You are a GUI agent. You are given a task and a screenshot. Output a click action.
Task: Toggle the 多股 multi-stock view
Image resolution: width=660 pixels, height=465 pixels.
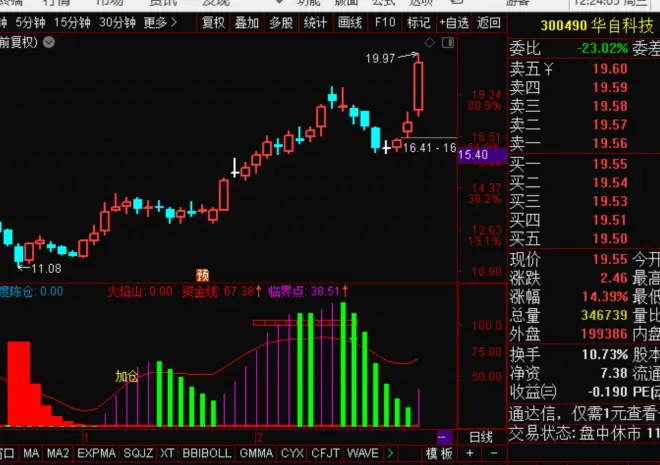coord(281,22)
